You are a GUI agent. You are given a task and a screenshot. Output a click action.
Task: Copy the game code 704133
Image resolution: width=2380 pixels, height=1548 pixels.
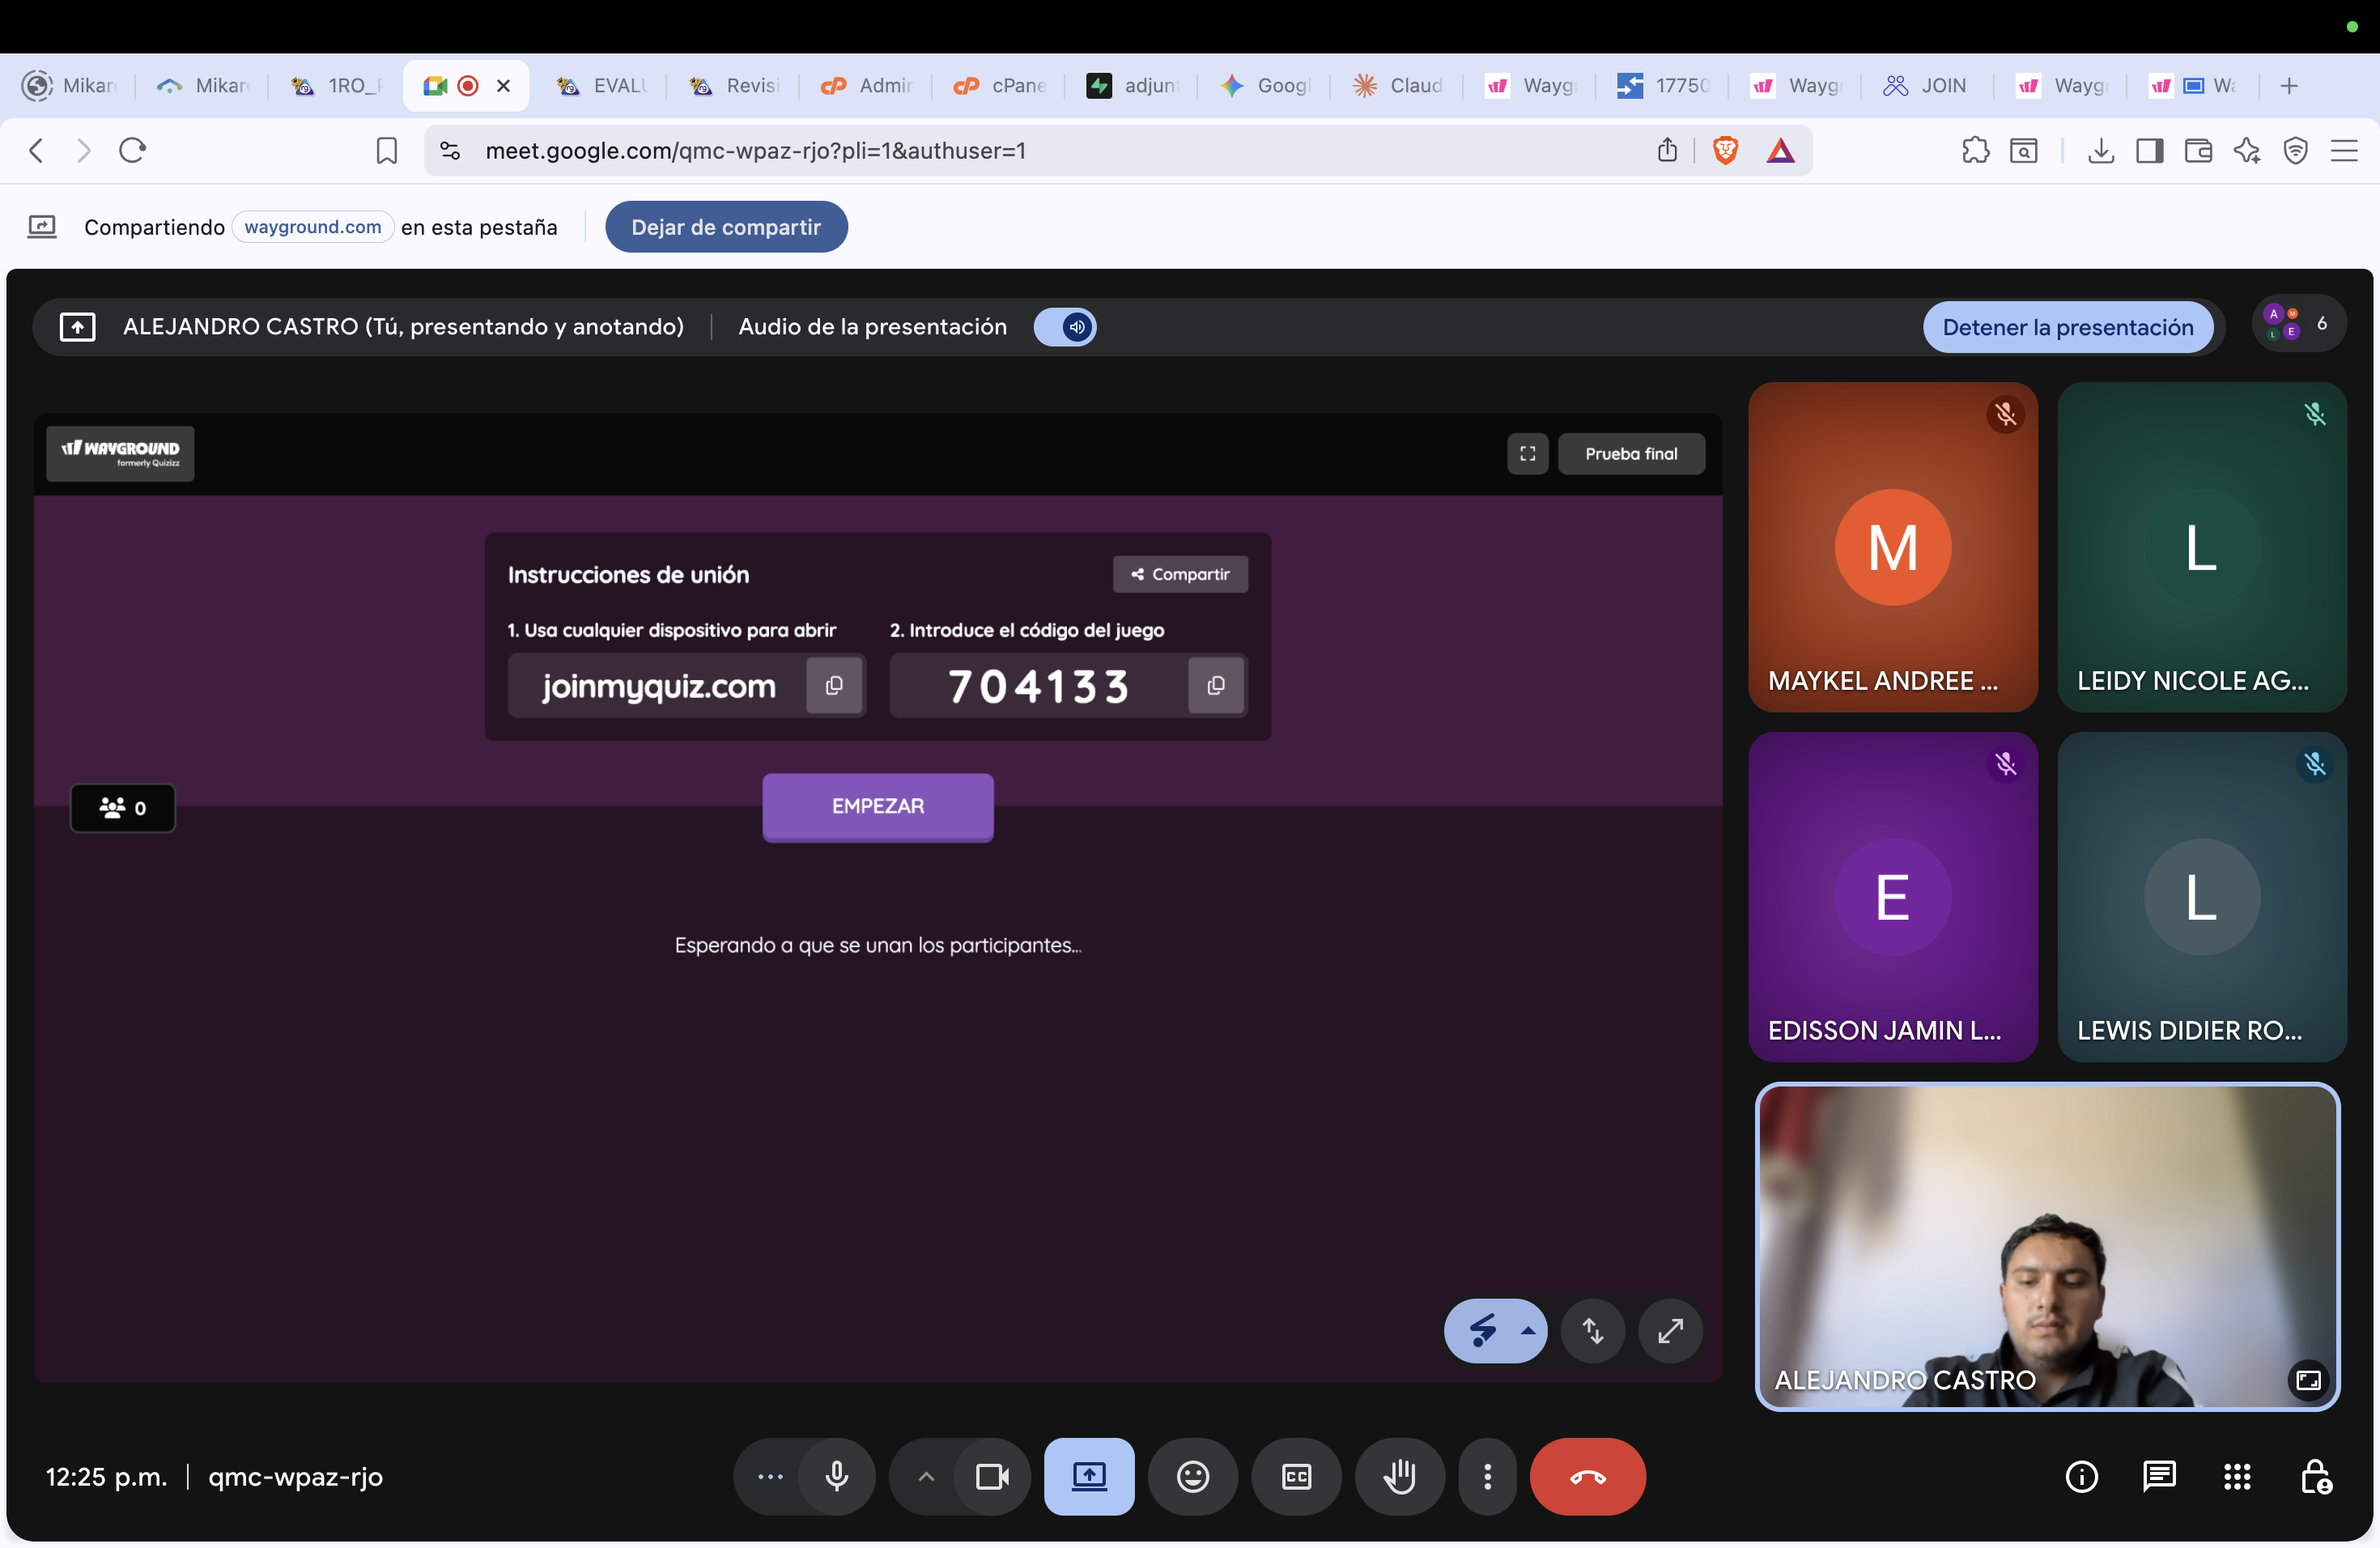[x=1216, y=686]
